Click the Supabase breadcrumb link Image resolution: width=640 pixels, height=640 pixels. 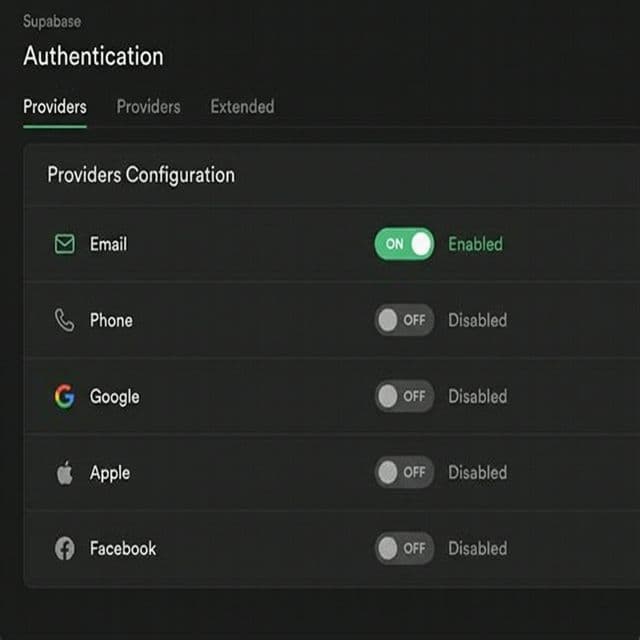[52, 21]
